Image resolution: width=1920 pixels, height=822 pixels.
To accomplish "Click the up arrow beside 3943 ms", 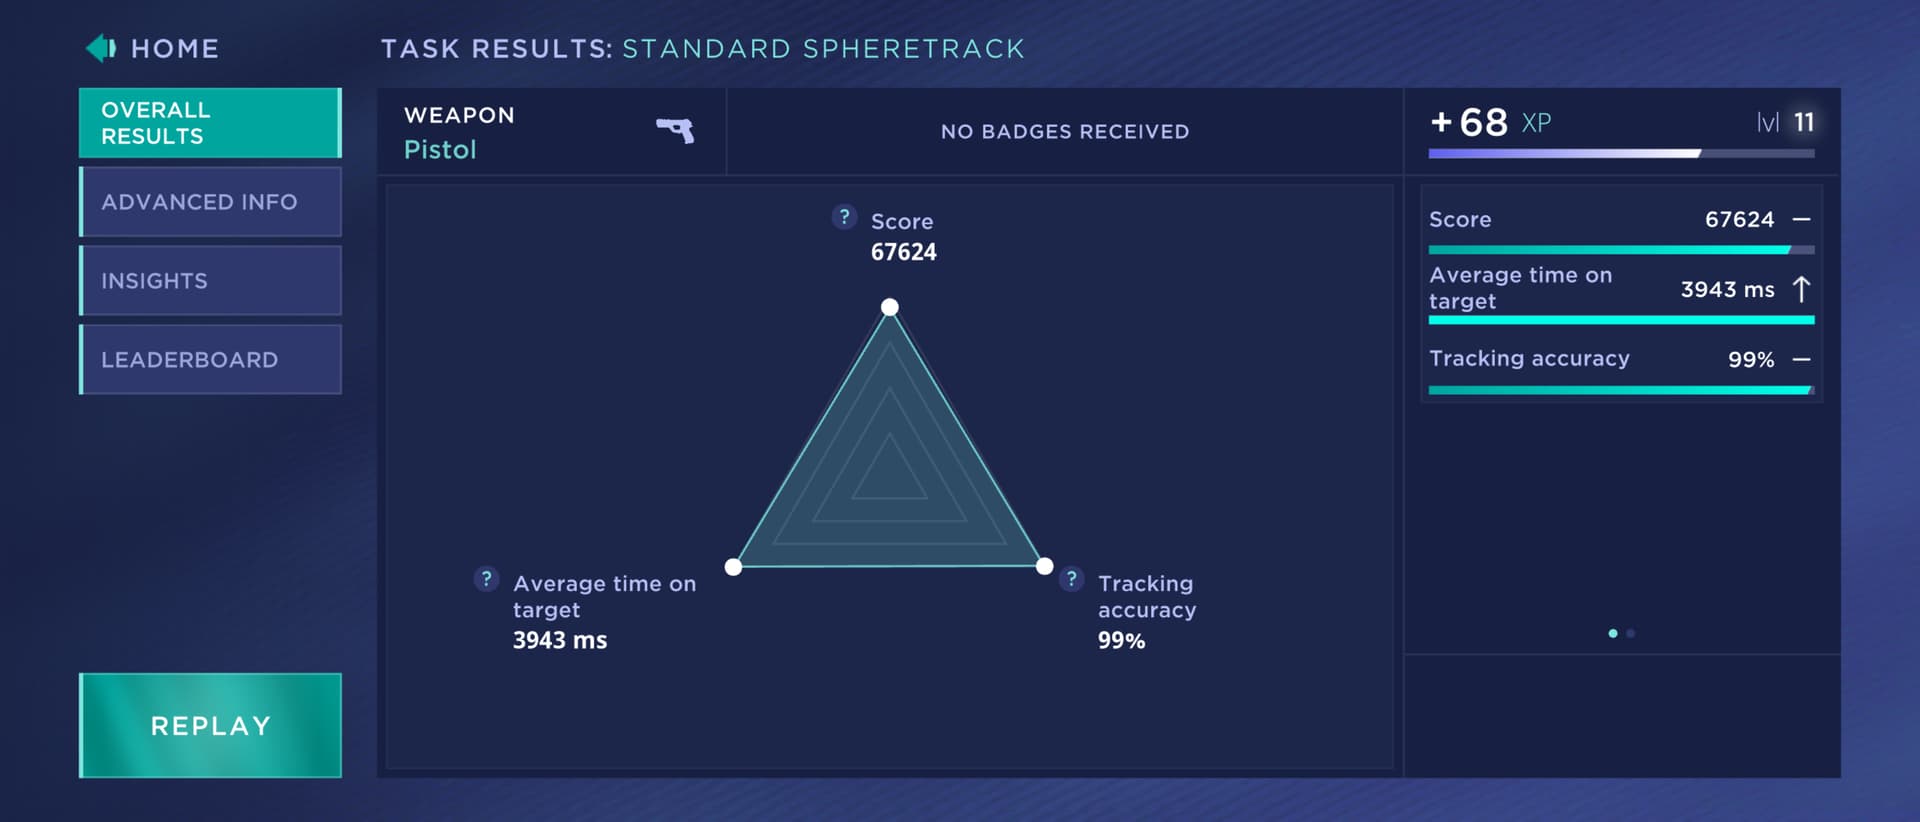I will tap(1801, 289).
